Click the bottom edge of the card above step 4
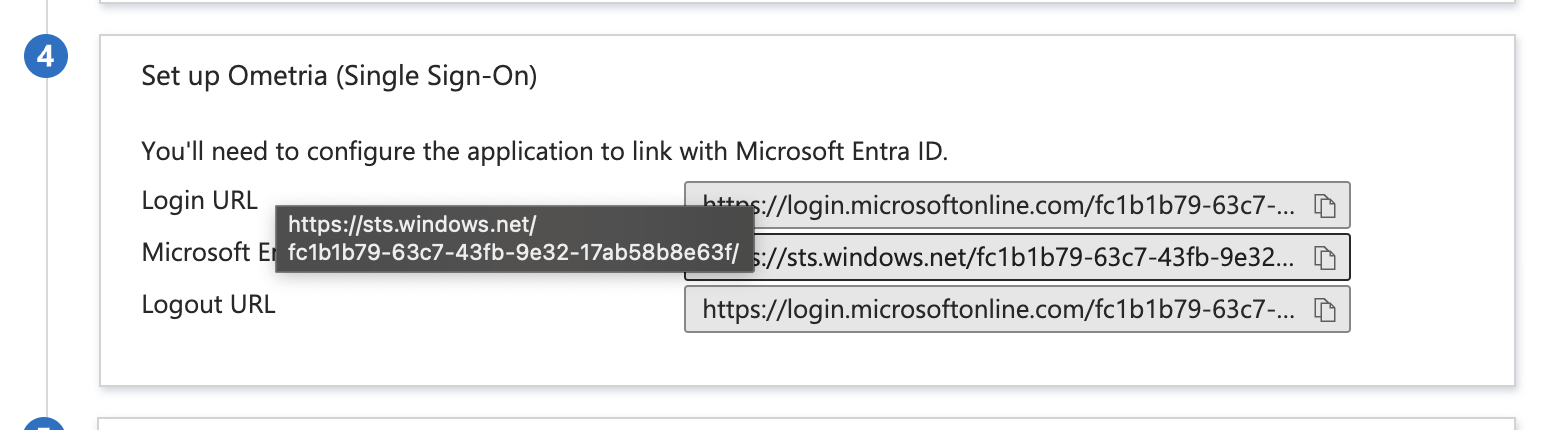This screenshot has width=1564, height=430. tap(807, 3)
